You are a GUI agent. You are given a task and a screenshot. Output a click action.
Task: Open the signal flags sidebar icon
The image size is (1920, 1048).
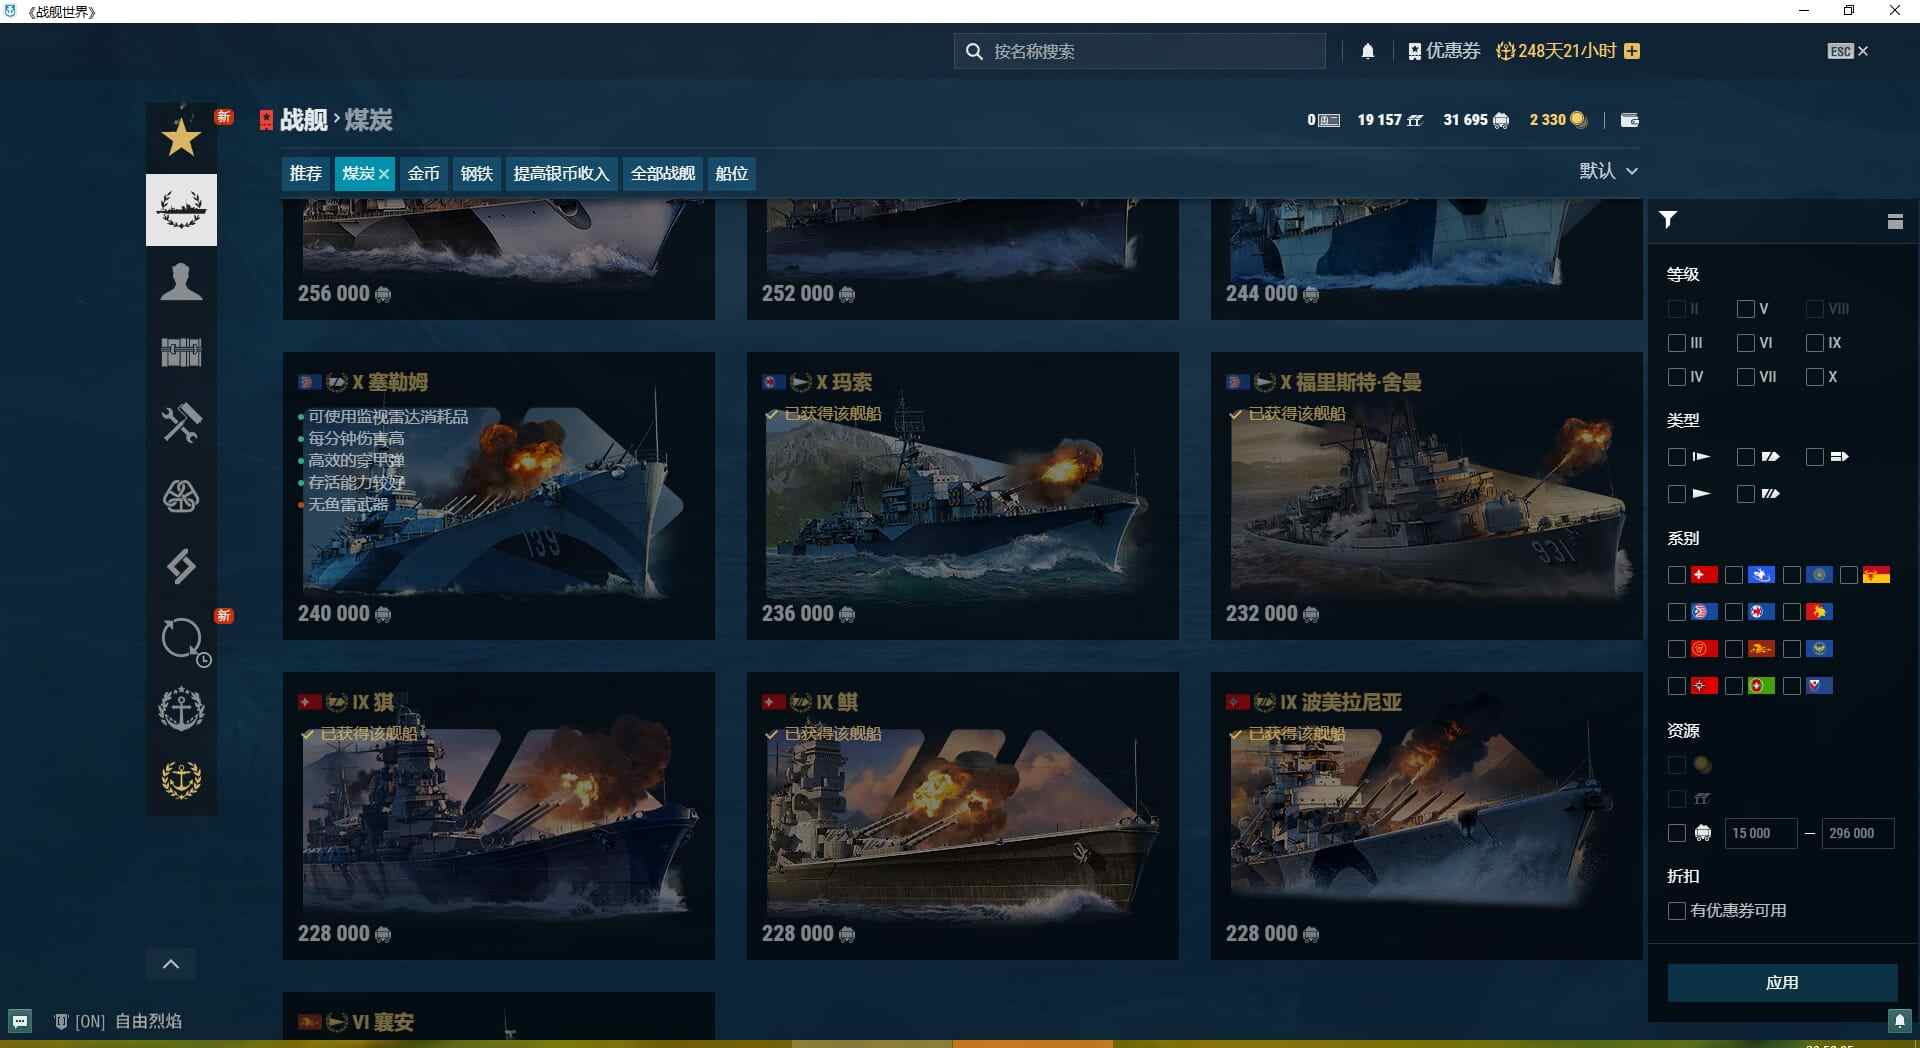(x=182, y=567)
